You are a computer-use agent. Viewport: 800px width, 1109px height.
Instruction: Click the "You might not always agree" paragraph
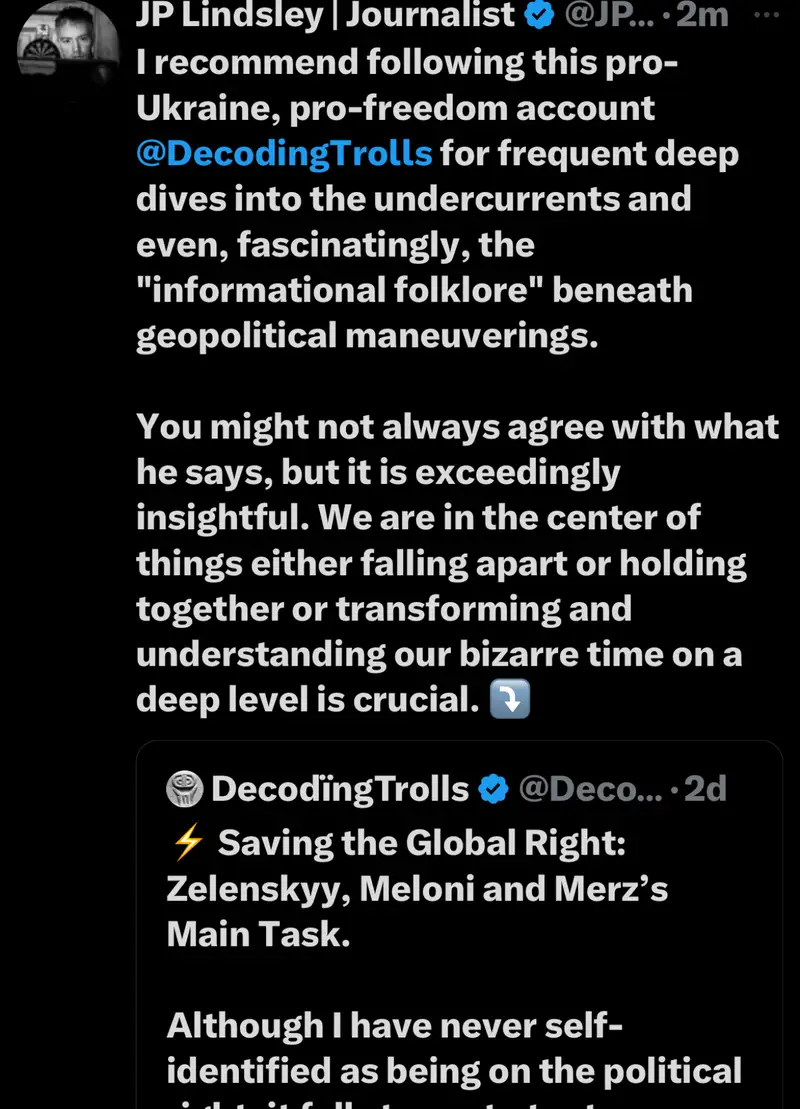(x=457, y=426)
